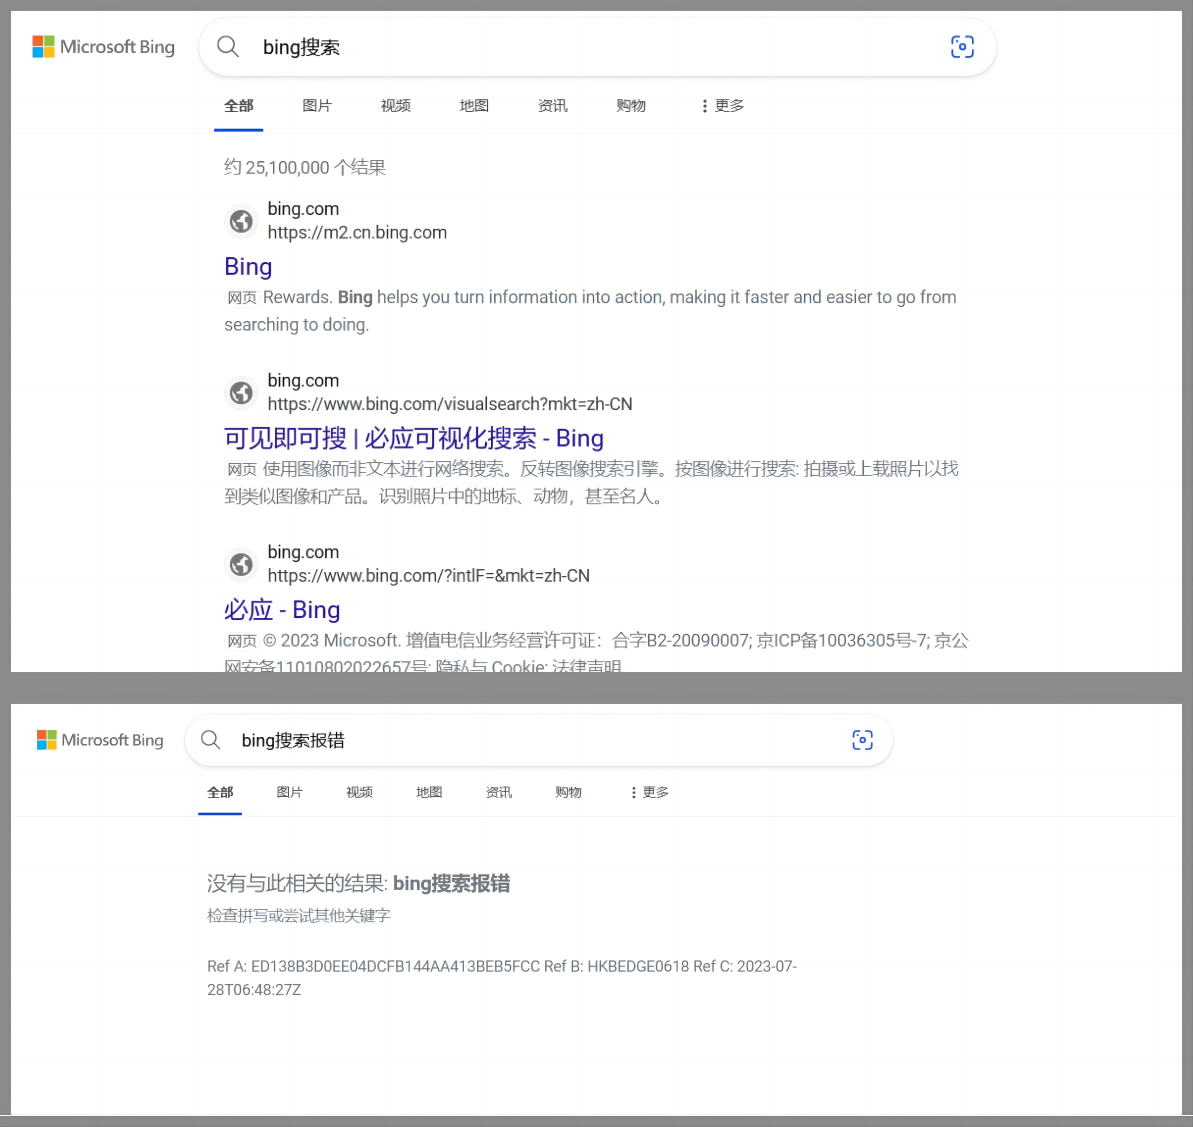
Task: Click the Bing logo on the error results page
Action: [x=100, y=740]
